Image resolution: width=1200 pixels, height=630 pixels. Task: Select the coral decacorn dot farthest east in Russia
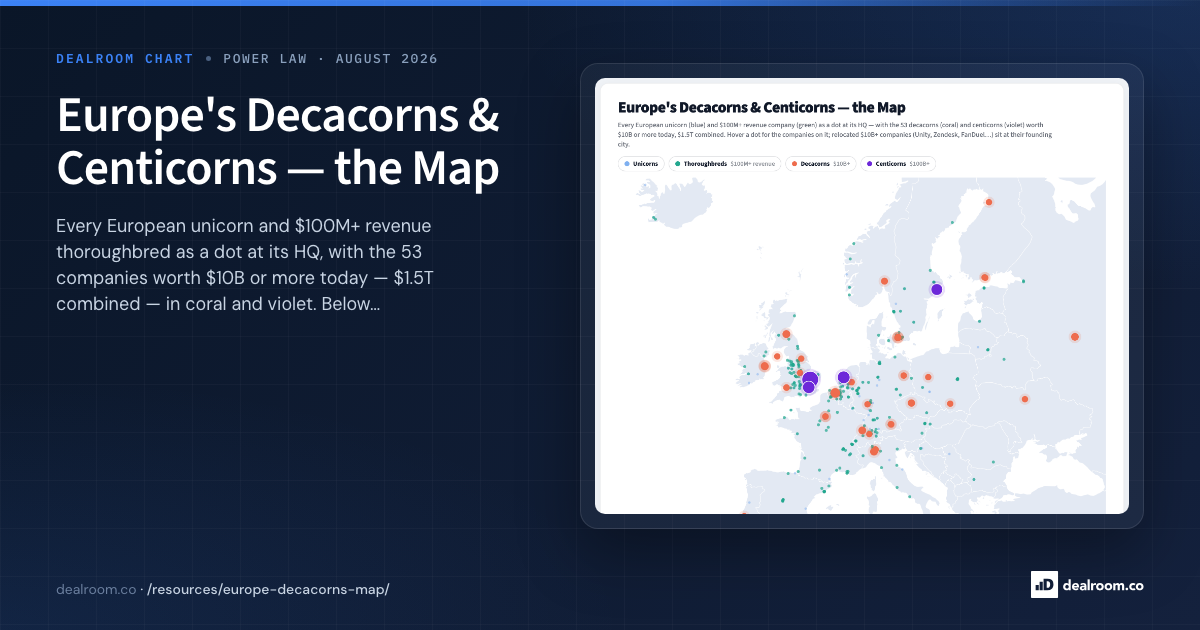(x=1075, y=337)
